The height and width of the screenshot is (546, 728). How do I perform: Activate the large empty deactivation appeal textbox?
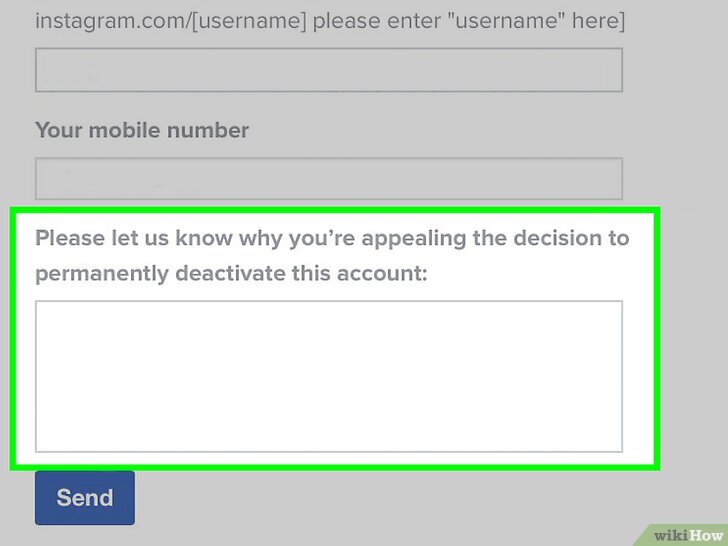(x=329, y=376)
